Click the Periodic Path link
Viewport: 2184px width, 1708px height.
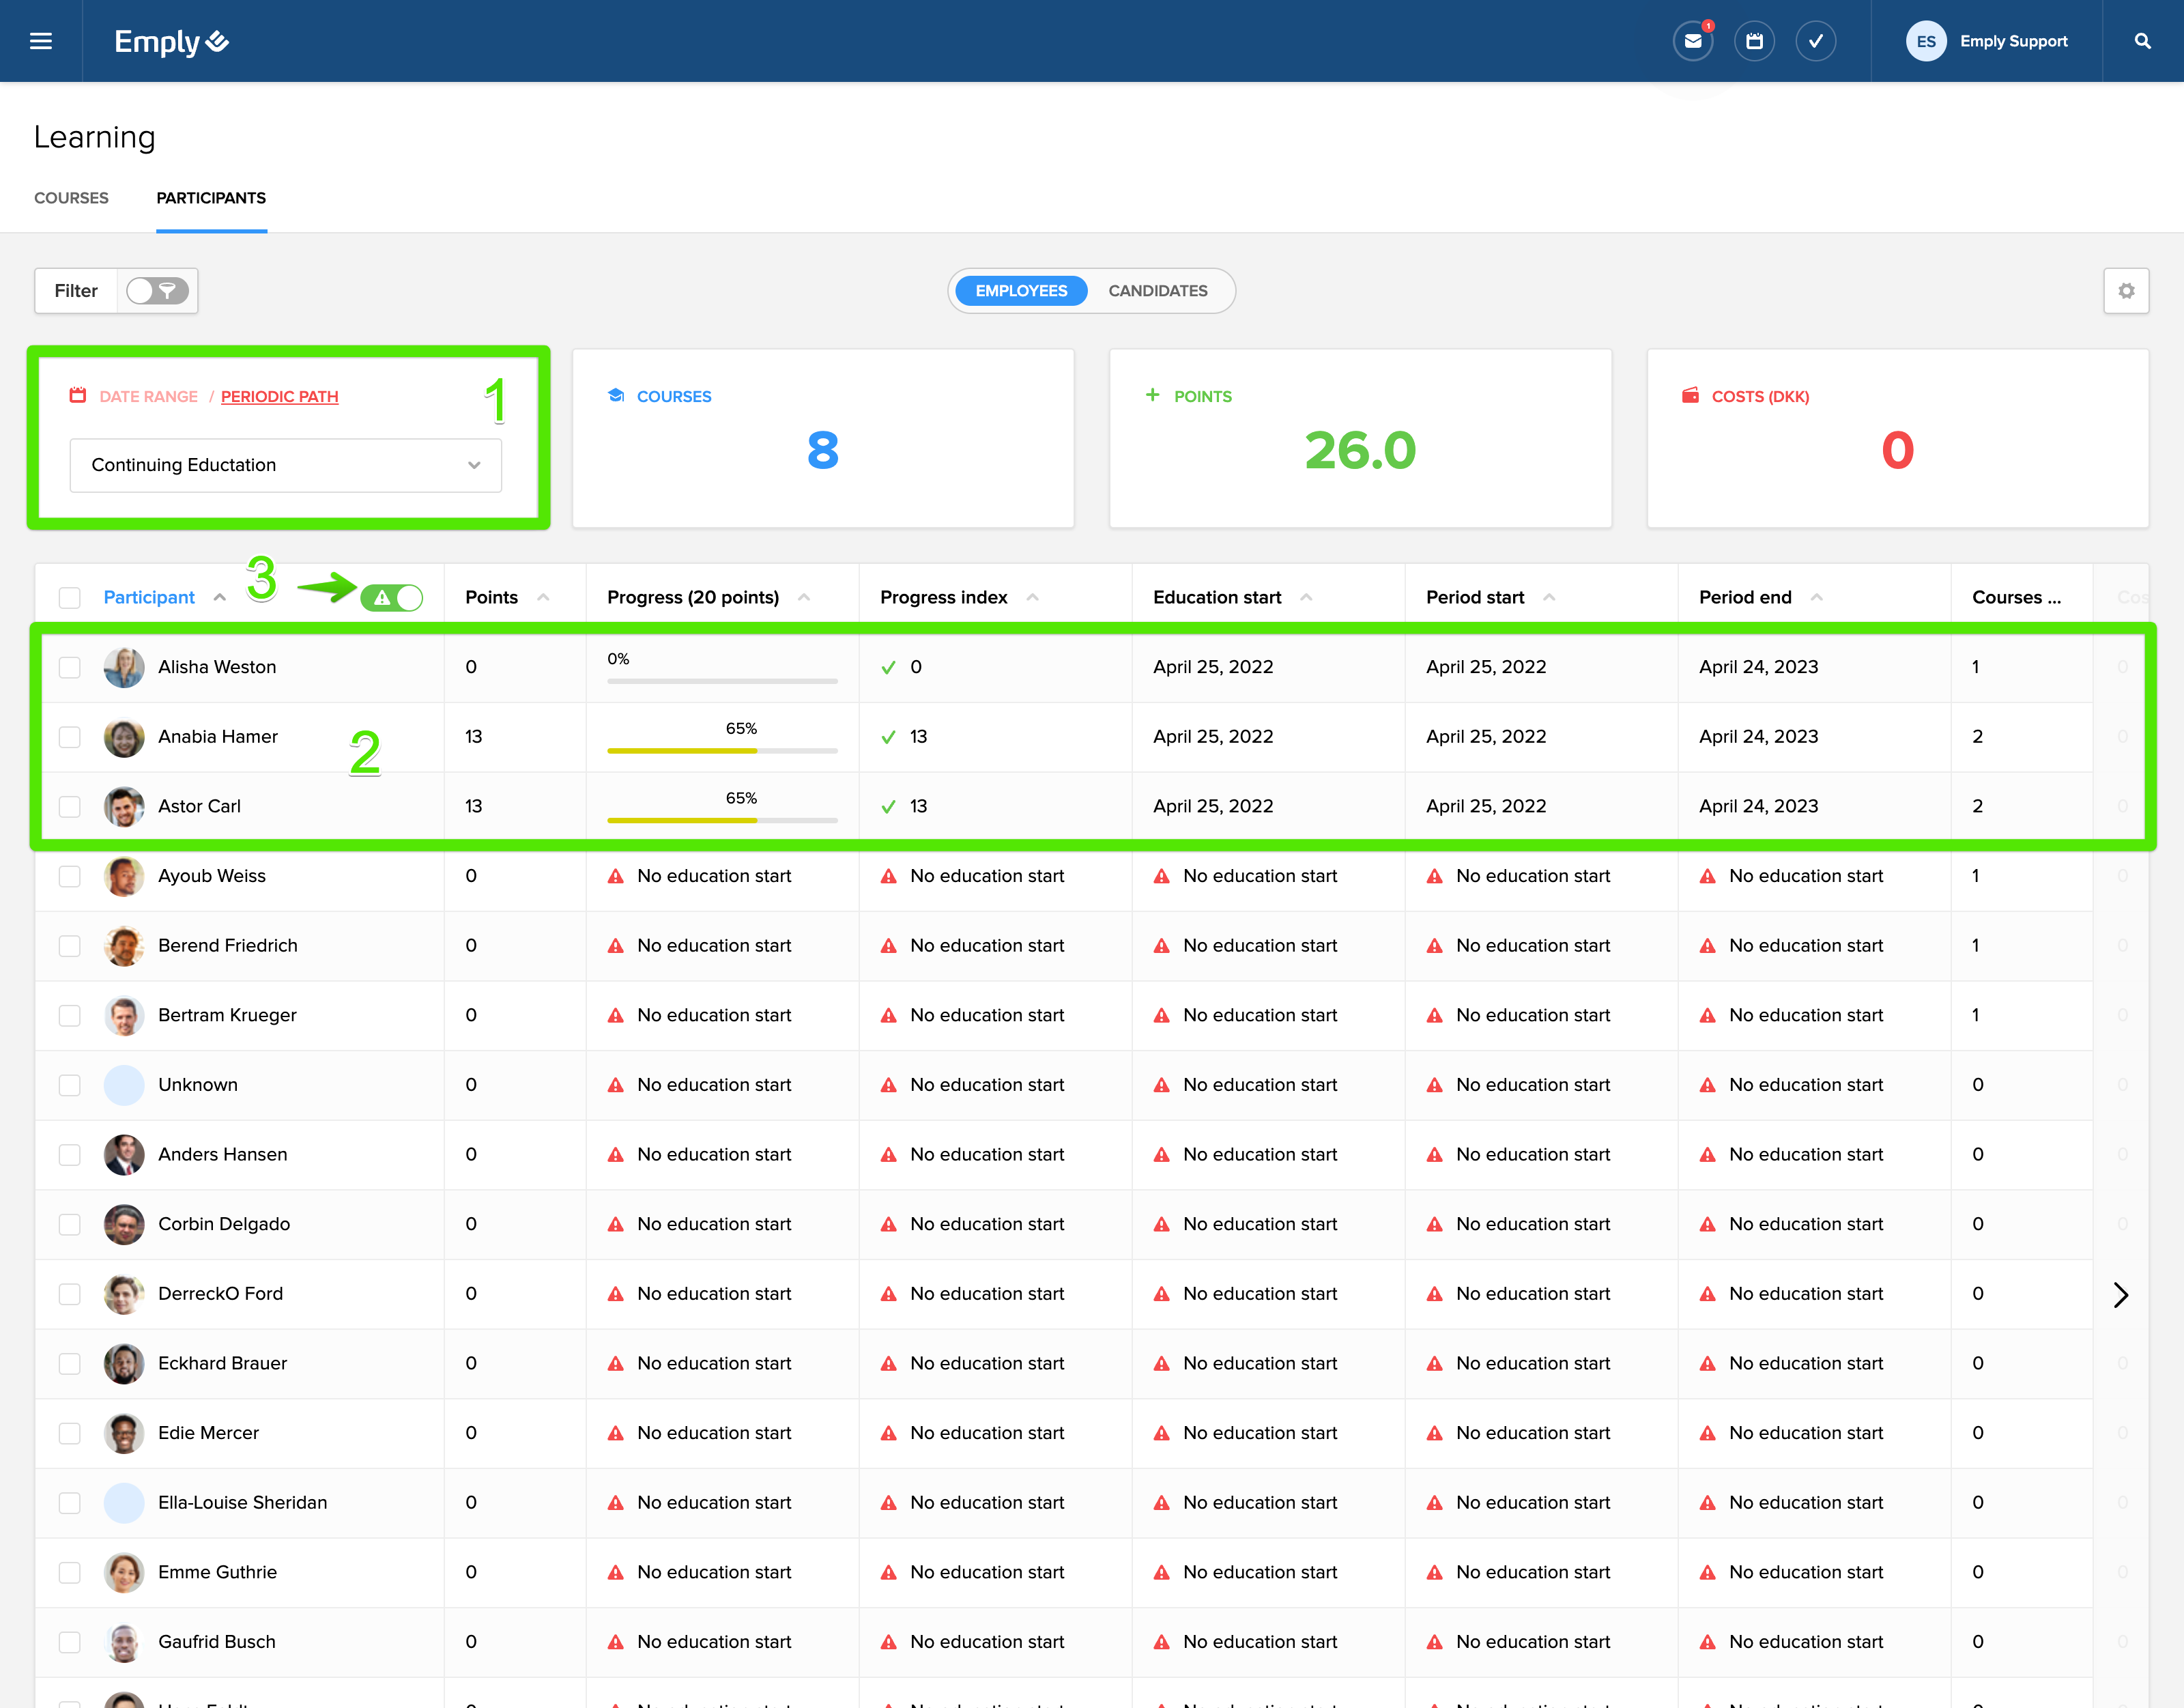[x=279, y=397]
